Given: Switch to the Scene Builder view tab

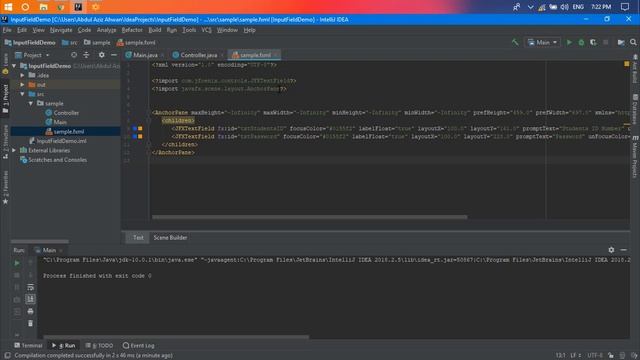Looking at the screenshot, I should (x=170, y=238).
